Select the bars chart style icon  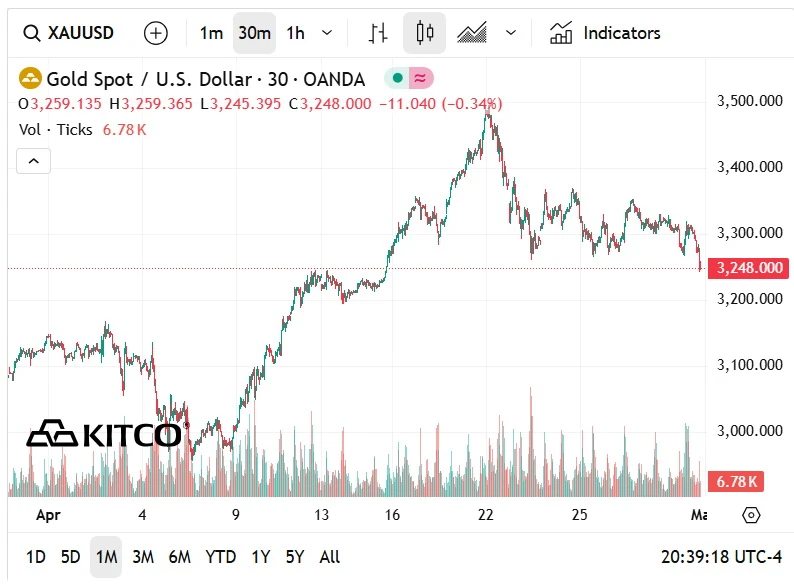pyautogui.click(x=378, y=33)
